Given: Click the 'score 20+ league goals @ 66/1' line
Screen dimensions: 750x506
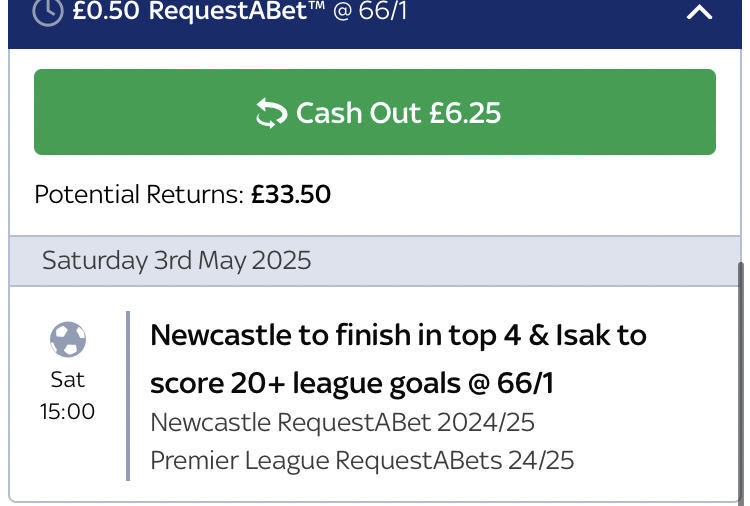Looking at the screenshot, I should (x=352, y=383).
